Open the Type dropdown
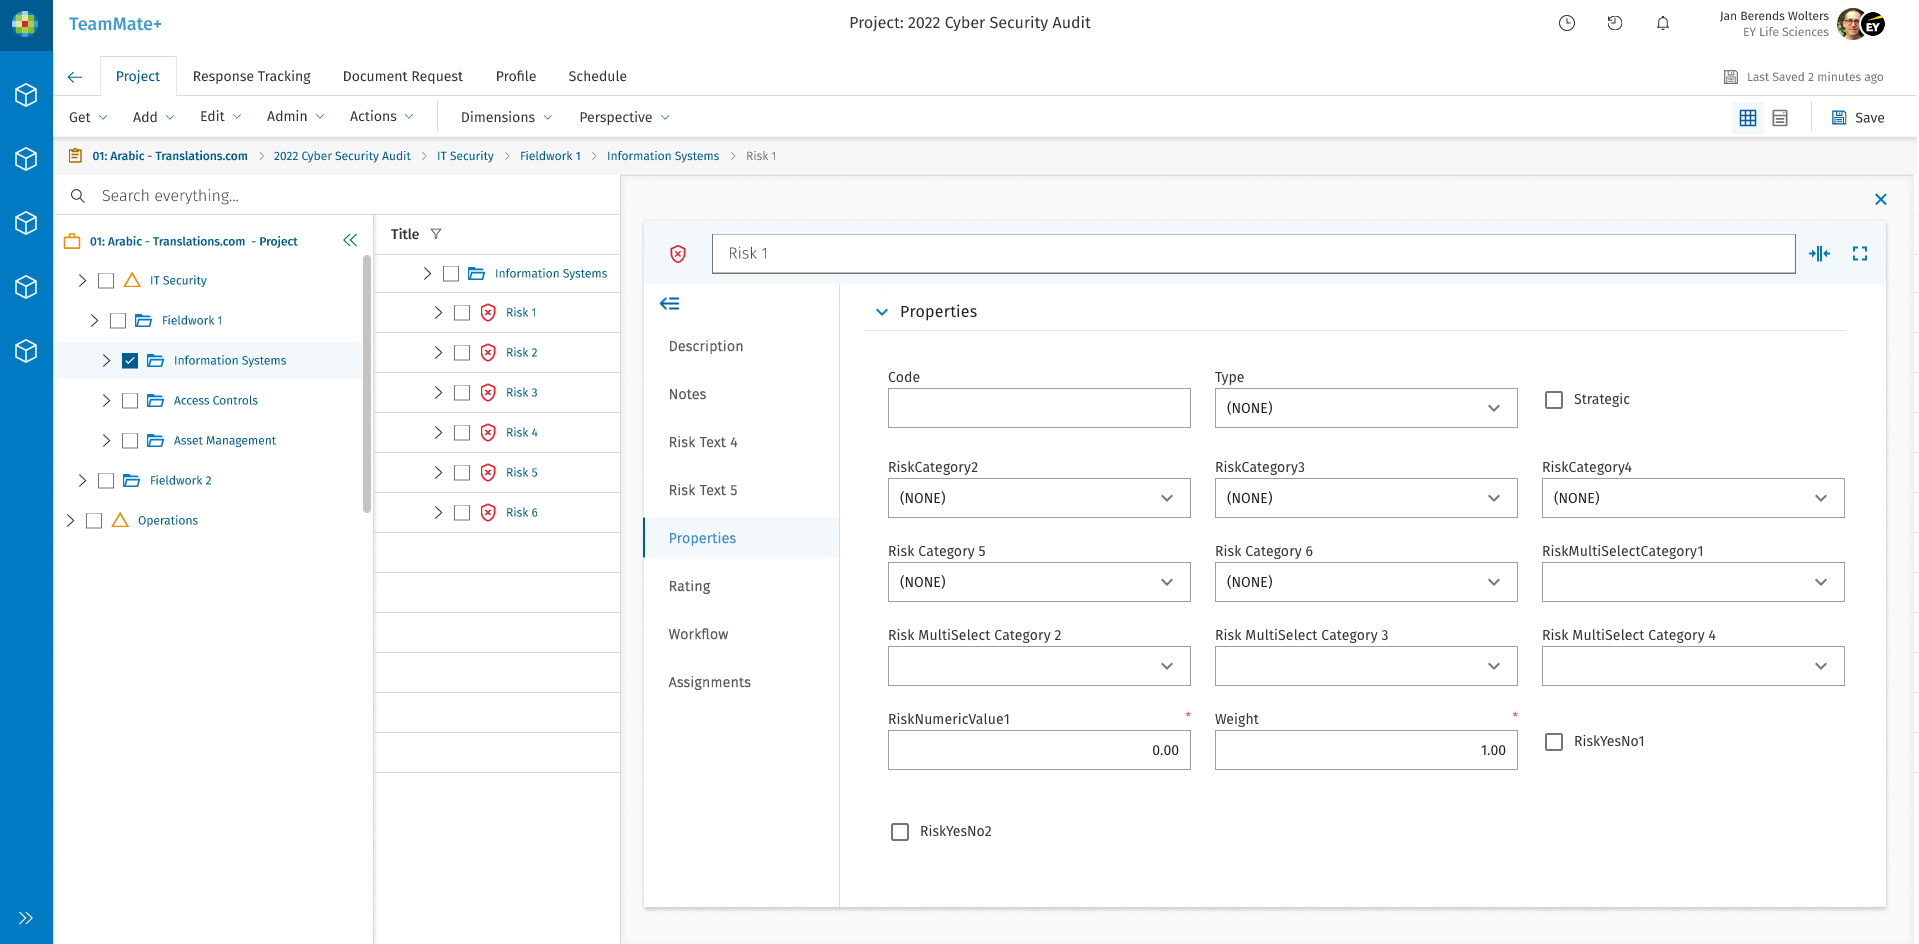 click(x=1365, y=408)
